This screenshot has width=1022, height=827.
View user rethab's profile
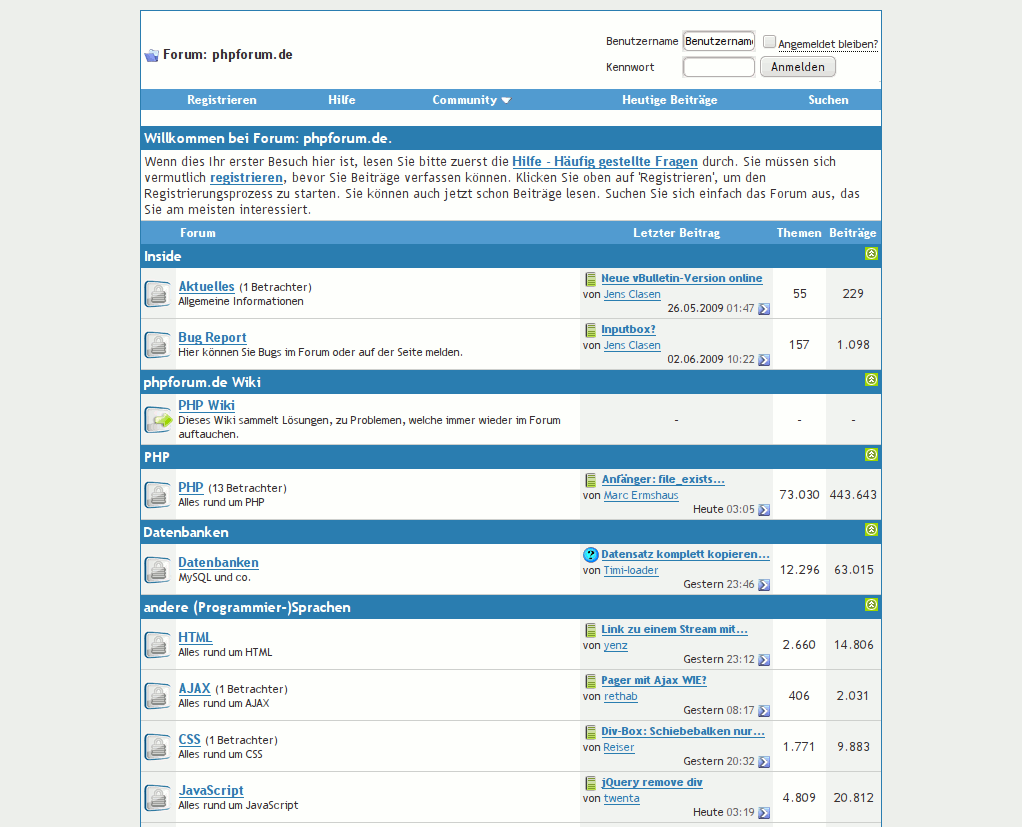coord(620,696)
